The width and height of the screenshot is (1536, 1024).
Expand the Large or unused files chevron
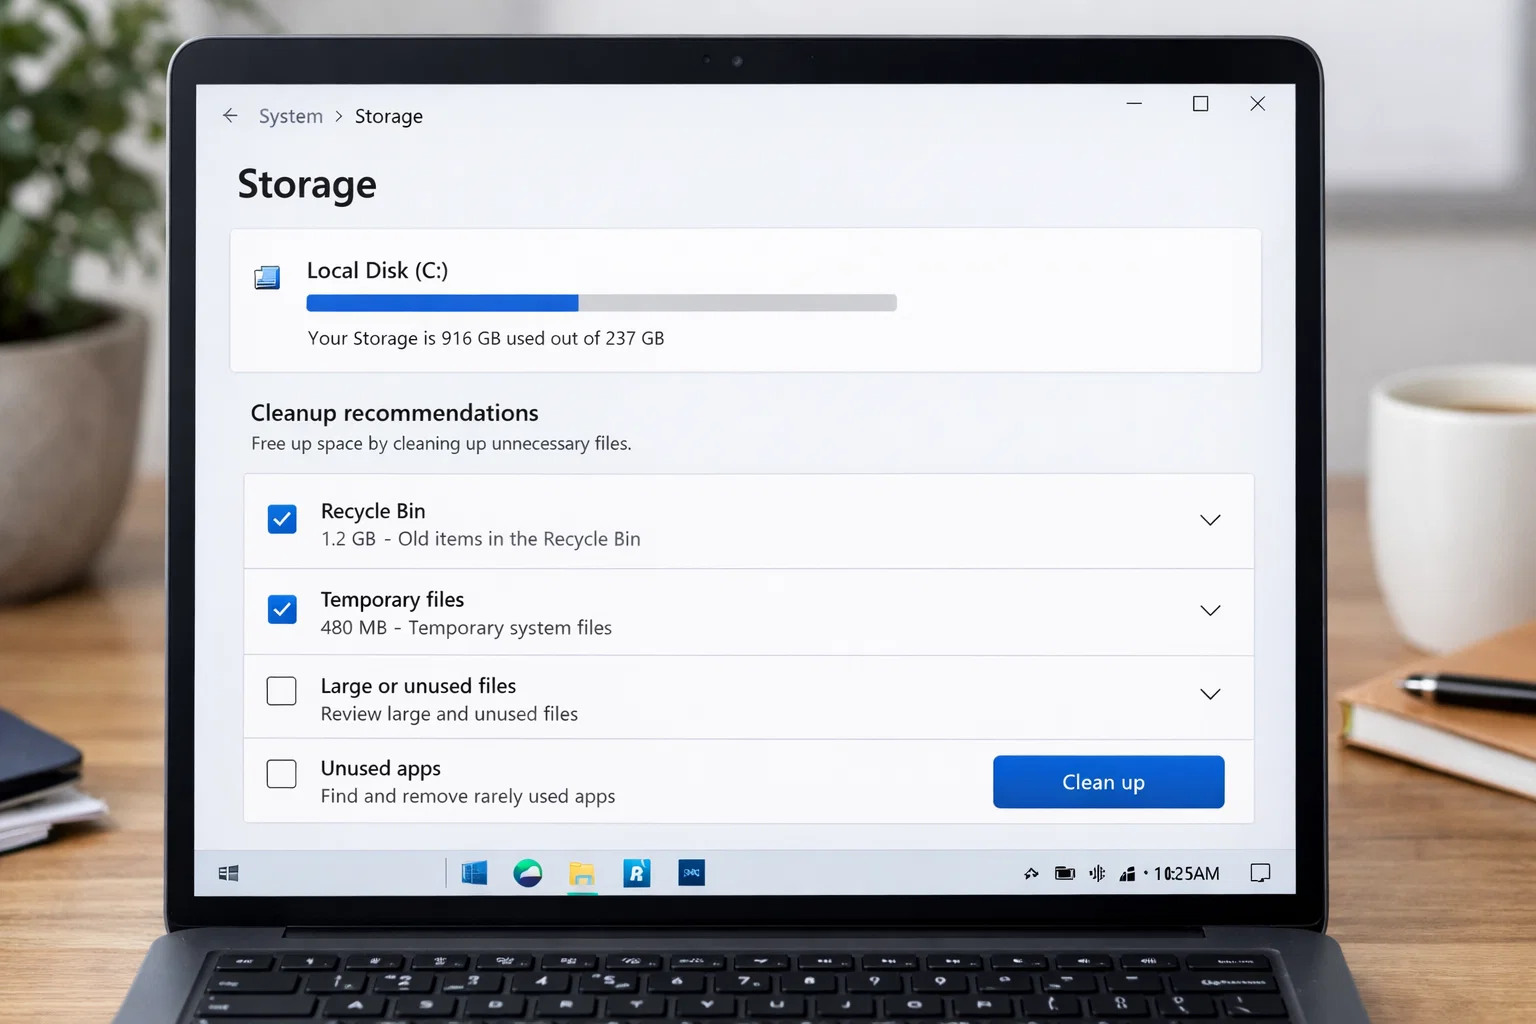(x=1210, y=694)
